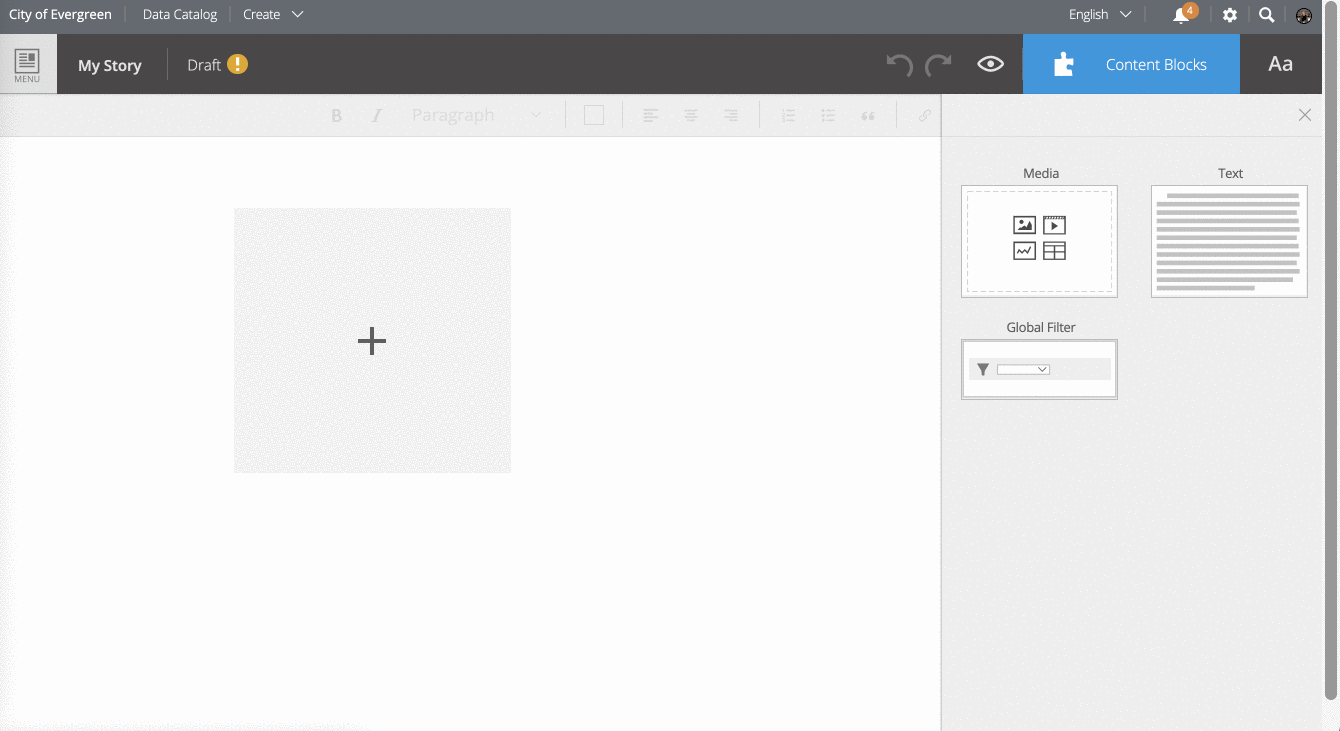1340x731 pixels.
Task: Select the Media content block
Action: [1039, 241]
